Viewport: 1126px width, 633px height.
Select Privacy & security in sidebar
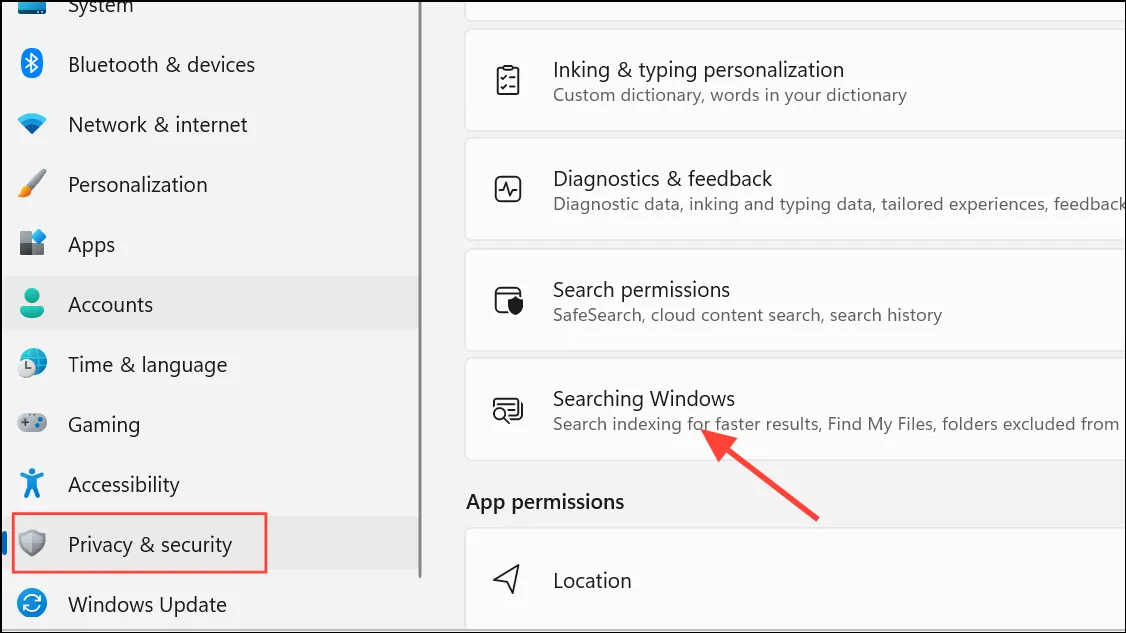tap(211, 544)
